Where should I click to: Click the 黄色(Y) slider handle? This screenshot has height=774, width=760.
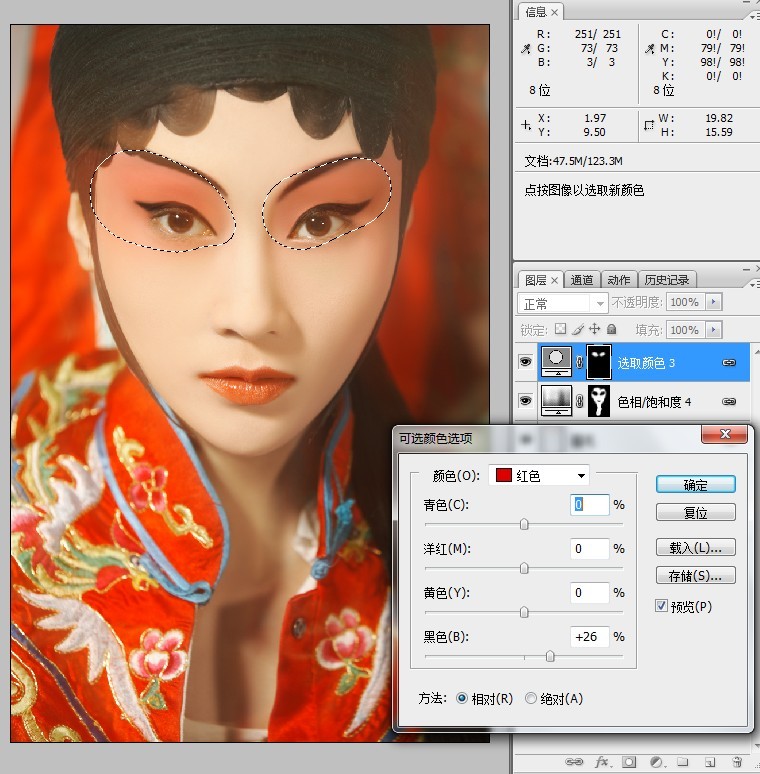(x=524, y=612)
